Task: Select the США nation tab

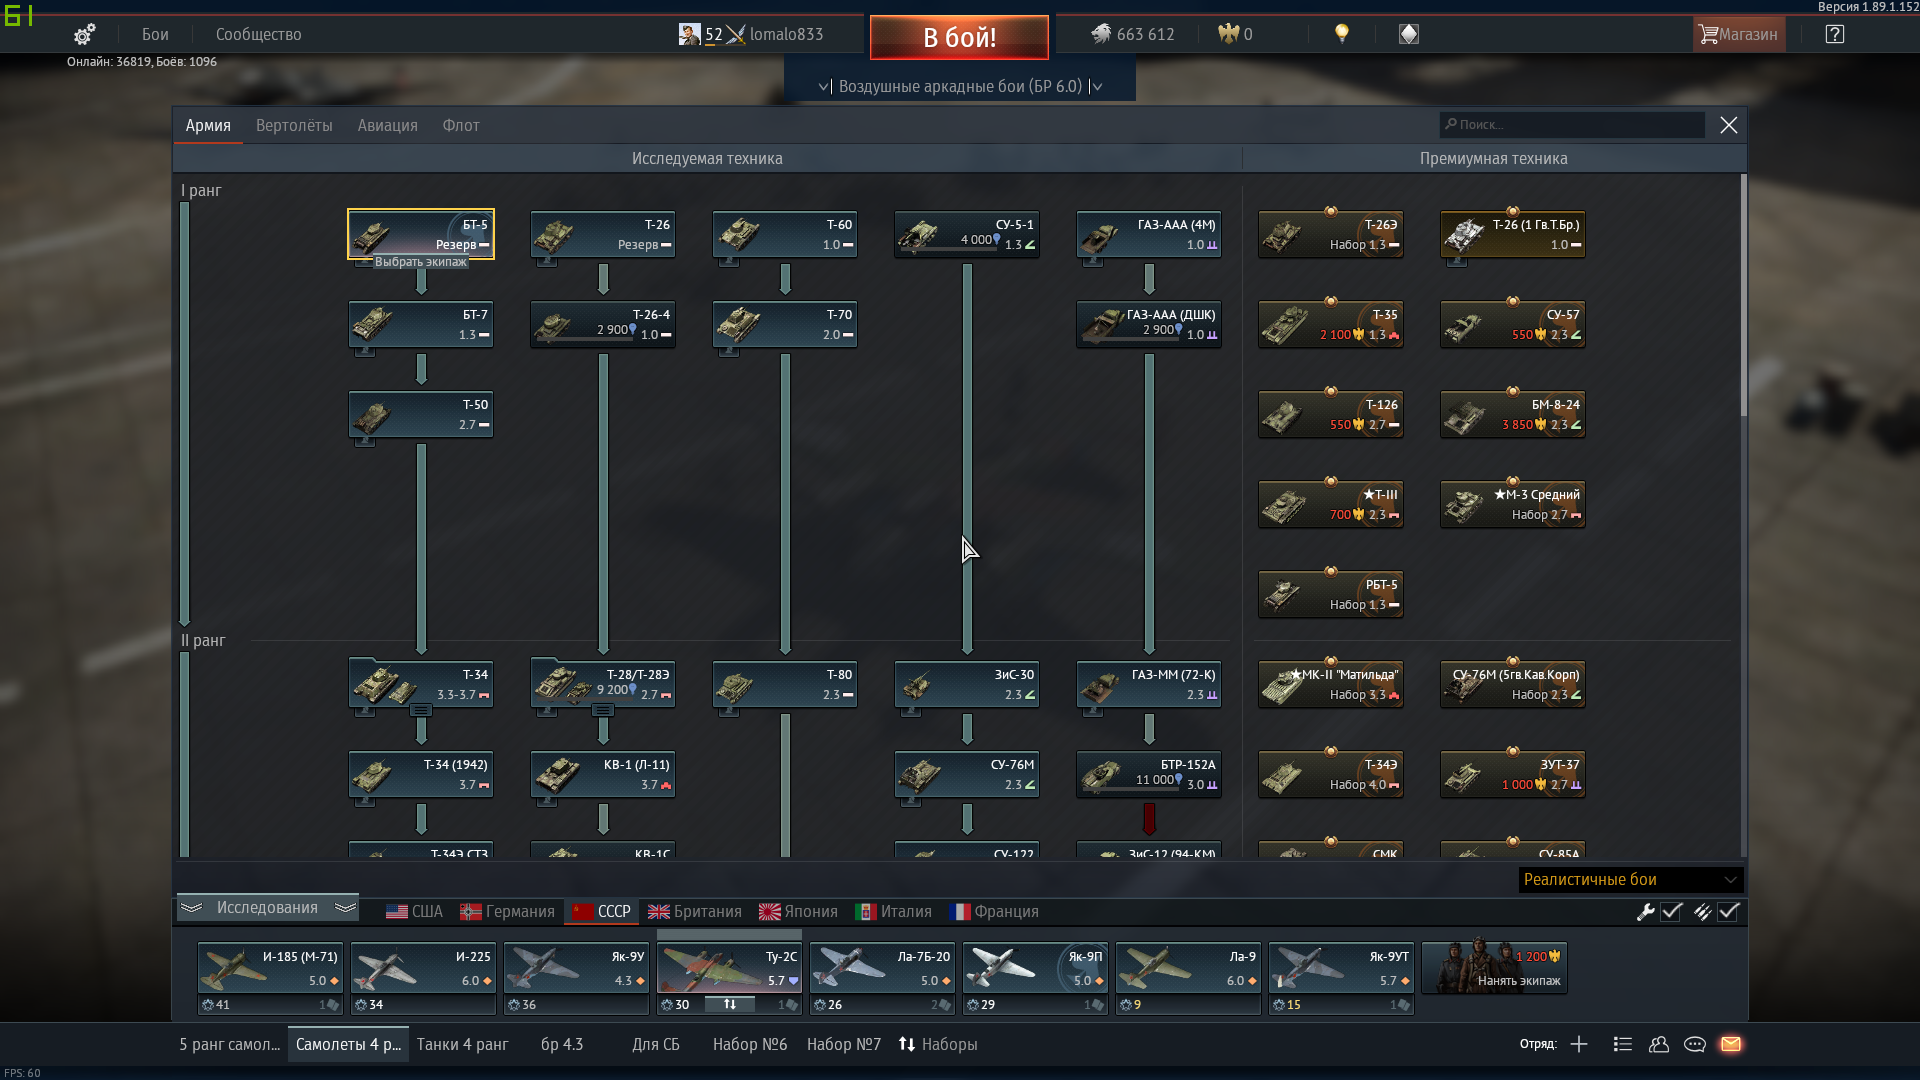Action: (414, 912)
